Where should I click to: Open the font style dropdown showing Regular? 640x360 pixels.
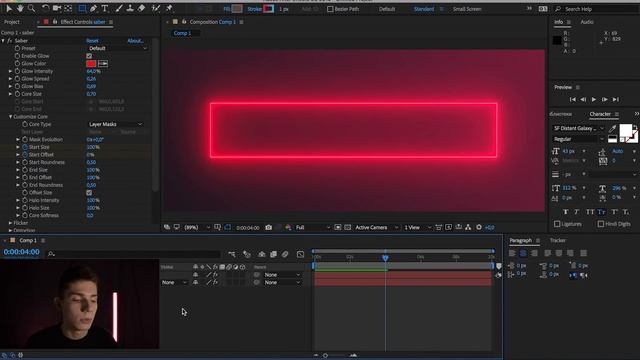pos(578,139)
